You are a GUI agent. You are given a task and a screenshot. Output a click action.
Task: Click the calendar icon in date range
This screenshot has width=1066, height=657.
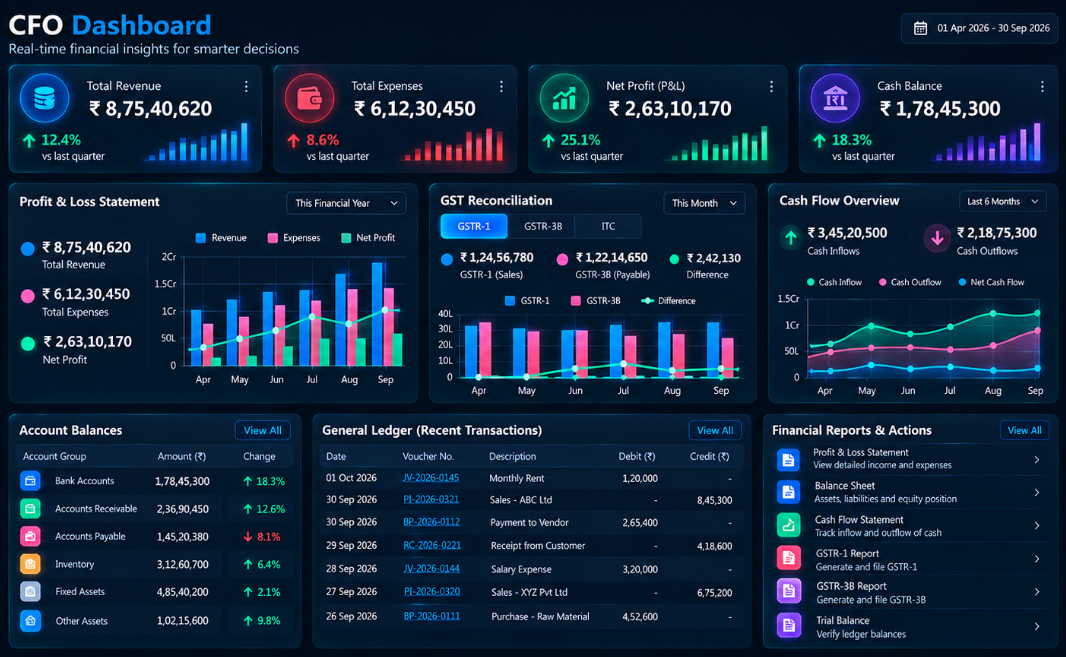point(920,28)
